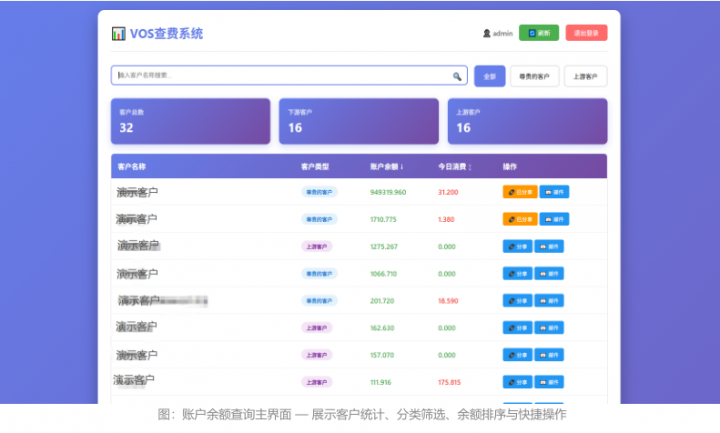Click the magnifier icon in search box
Viewport: 720px width, 433px height.
457,76
